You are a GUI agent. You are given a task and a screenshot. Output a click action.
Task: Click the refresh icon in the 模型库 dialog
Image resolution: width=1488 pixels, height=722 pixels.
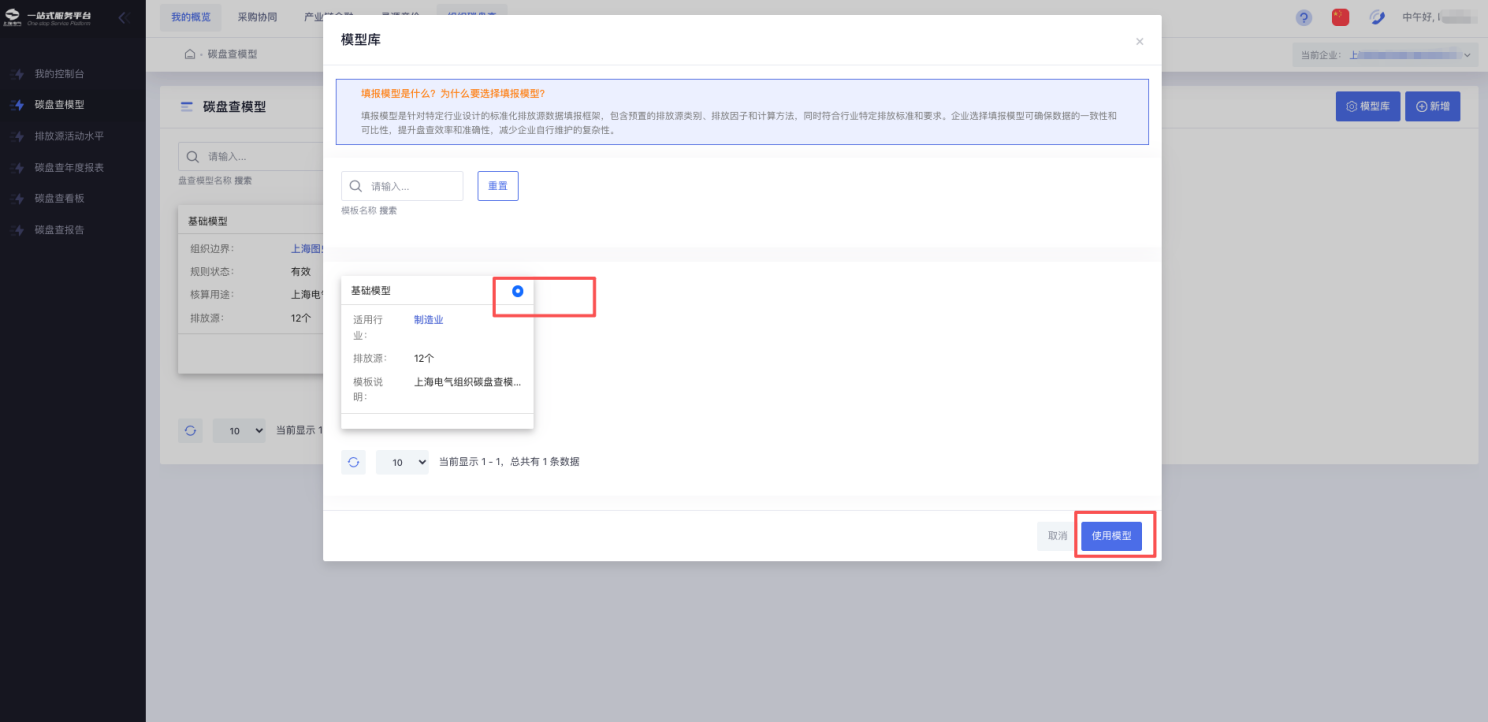tap(353, 462)
